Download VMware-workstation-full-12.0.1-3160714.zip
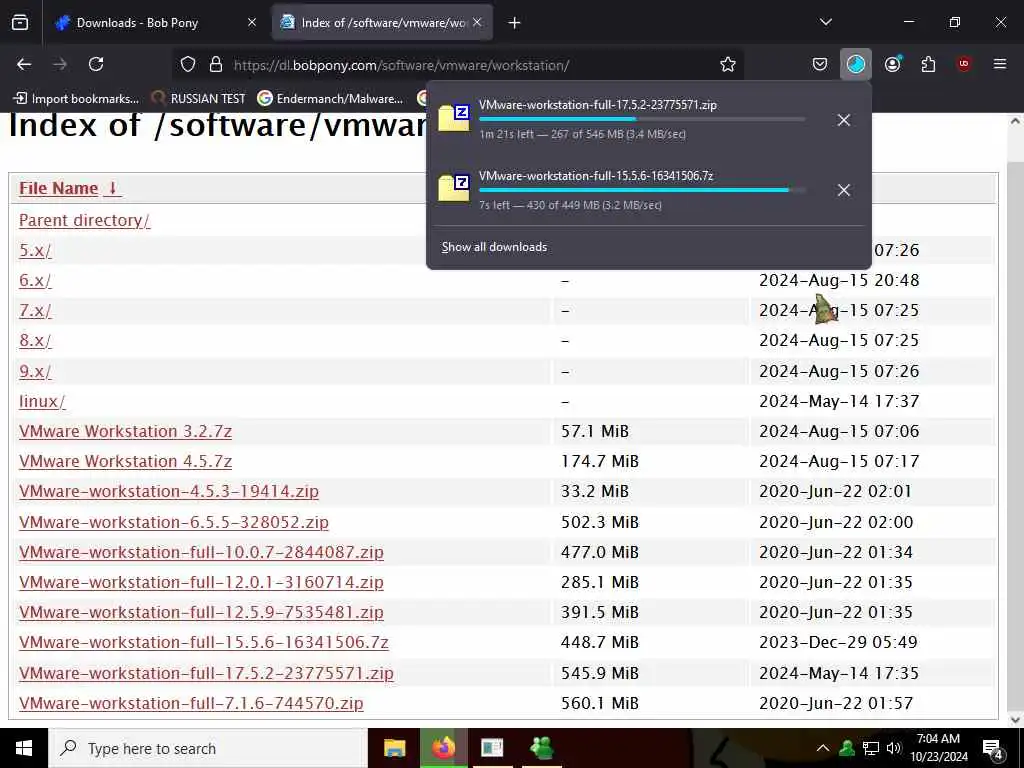 click(201, 582)
